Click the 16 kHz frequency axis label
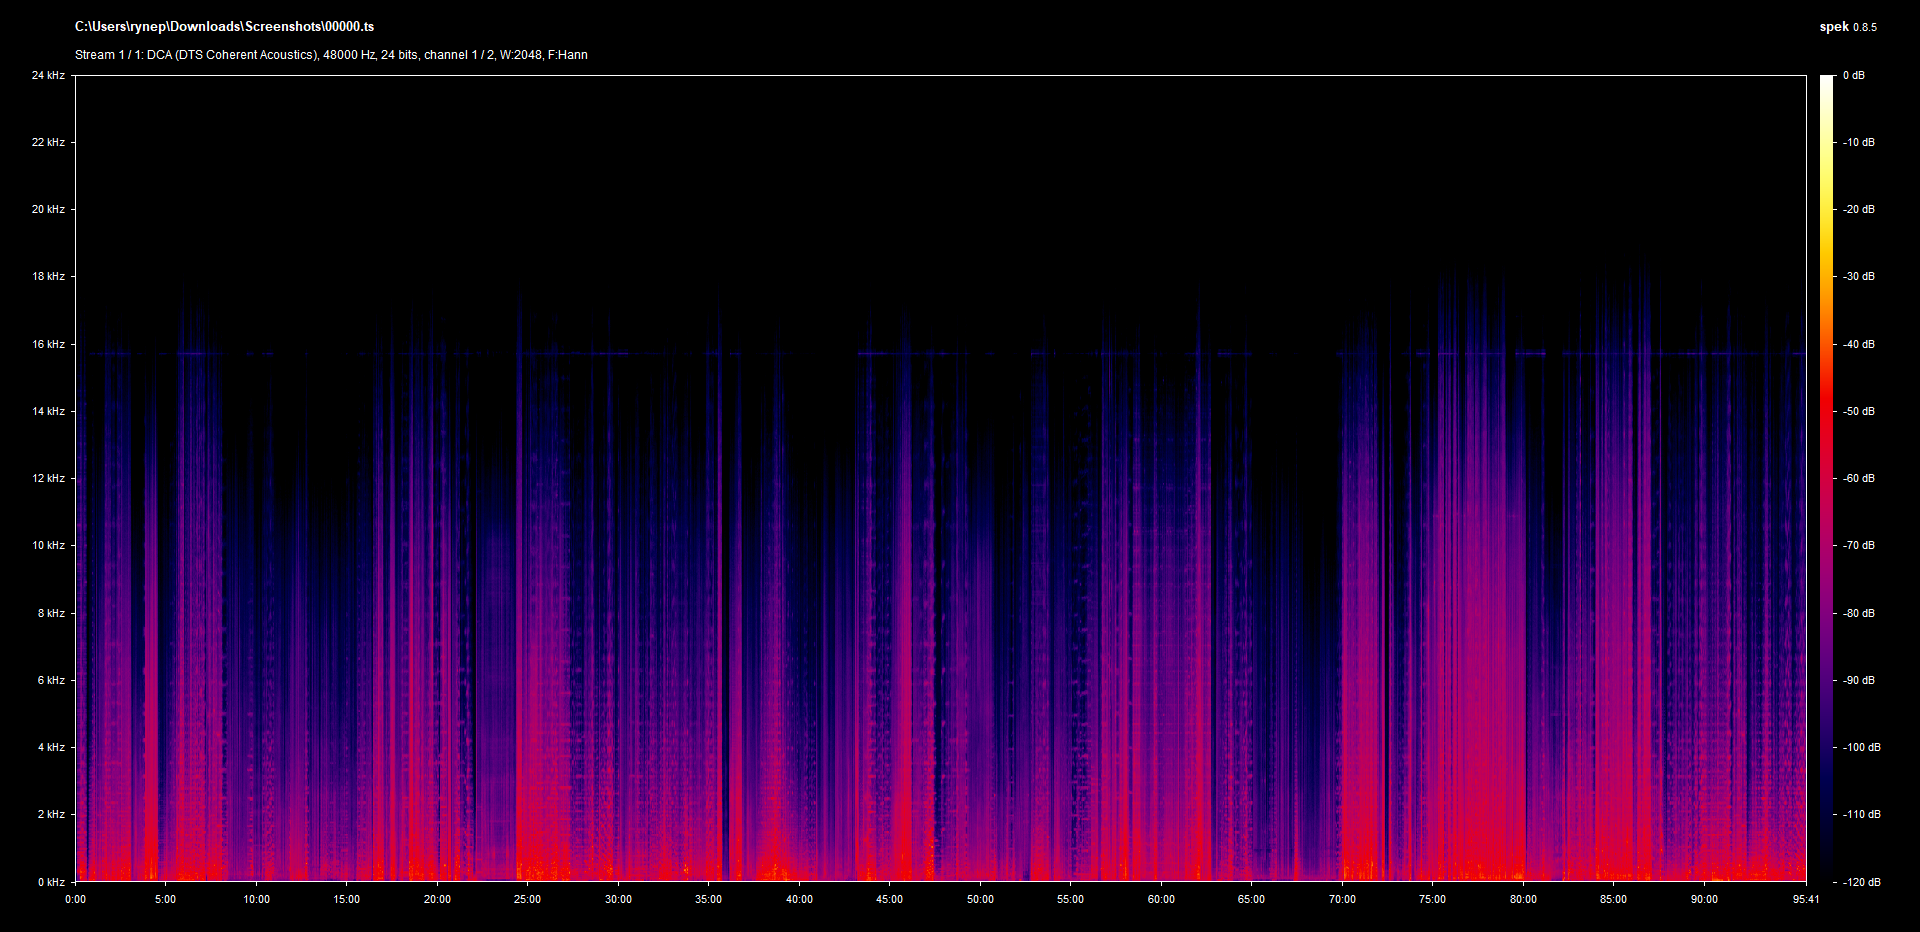The image size is (1920, 932). [x=48, y=344]
